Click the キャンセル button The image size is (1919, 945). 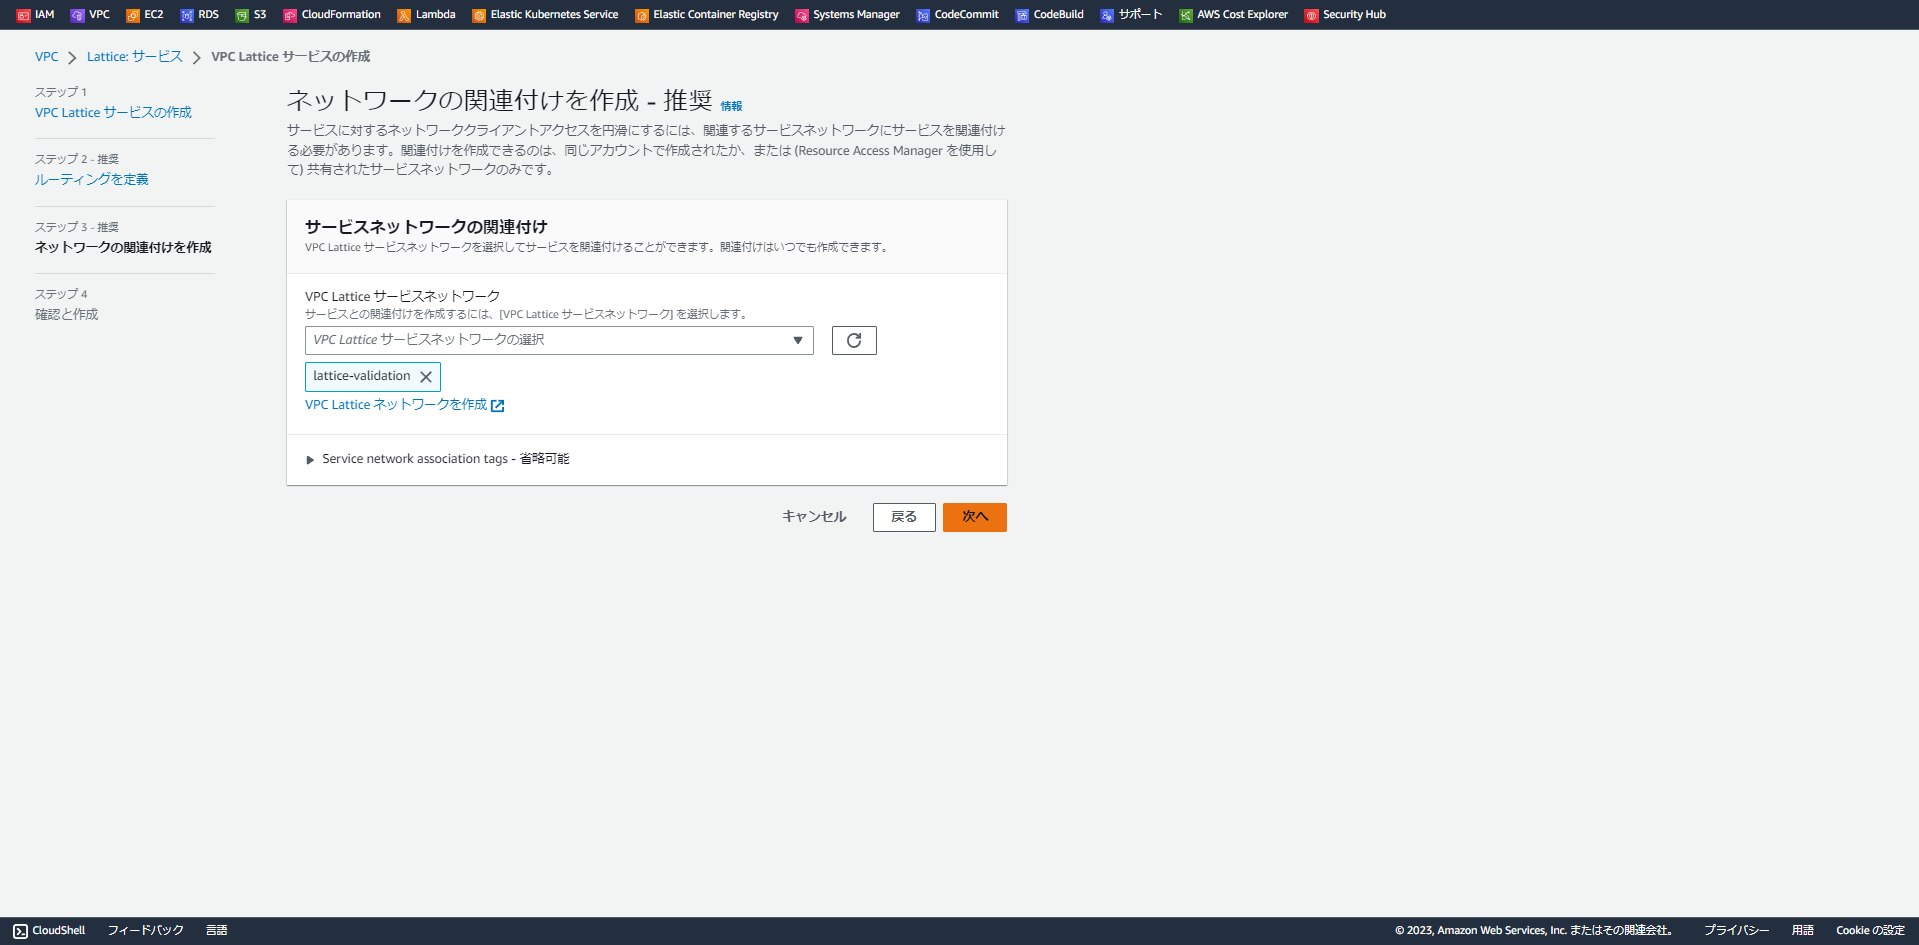(814, 517)
